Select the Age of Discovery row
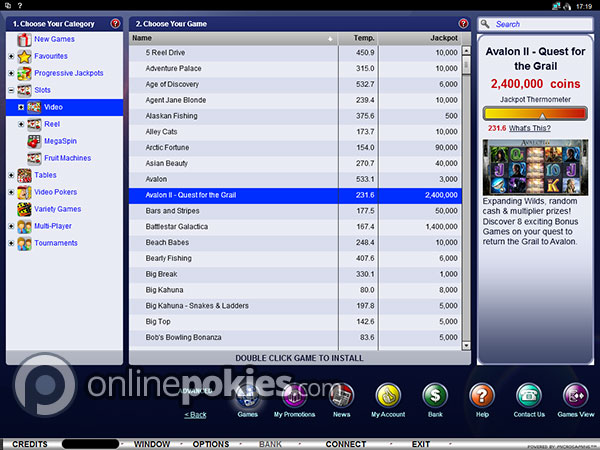Image resolution: width=600 pixels, height=450 pixels. point(295,85)
